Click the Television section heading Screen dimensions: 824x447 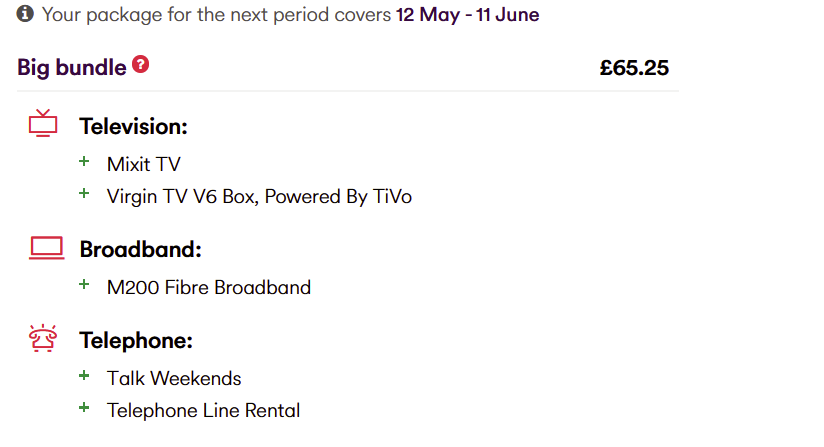tap(134, 127)
